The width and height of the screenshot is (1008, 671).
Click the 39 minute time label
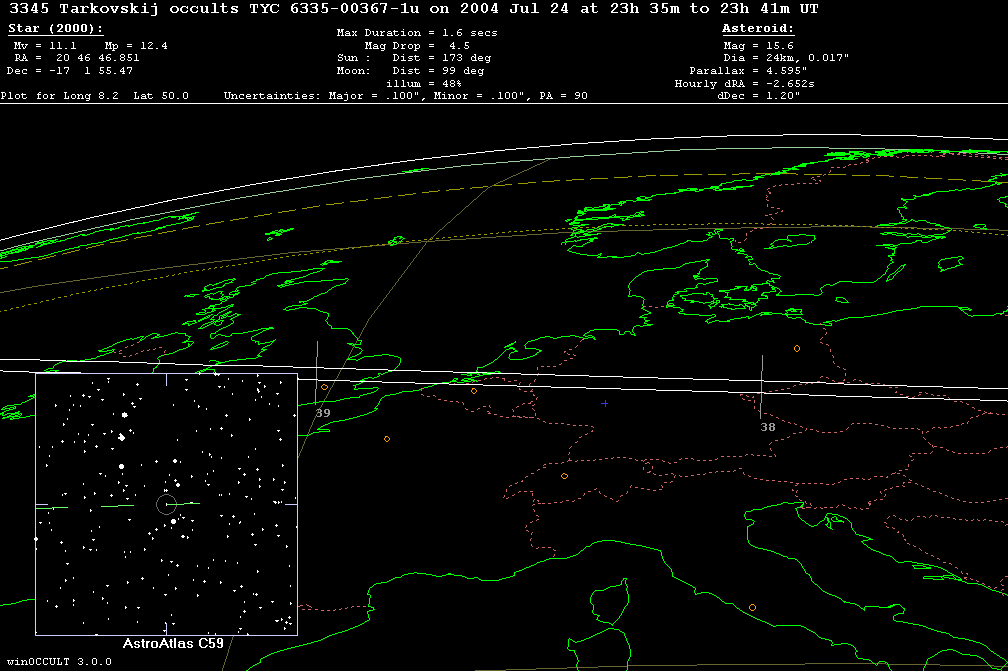click(322, 413)
